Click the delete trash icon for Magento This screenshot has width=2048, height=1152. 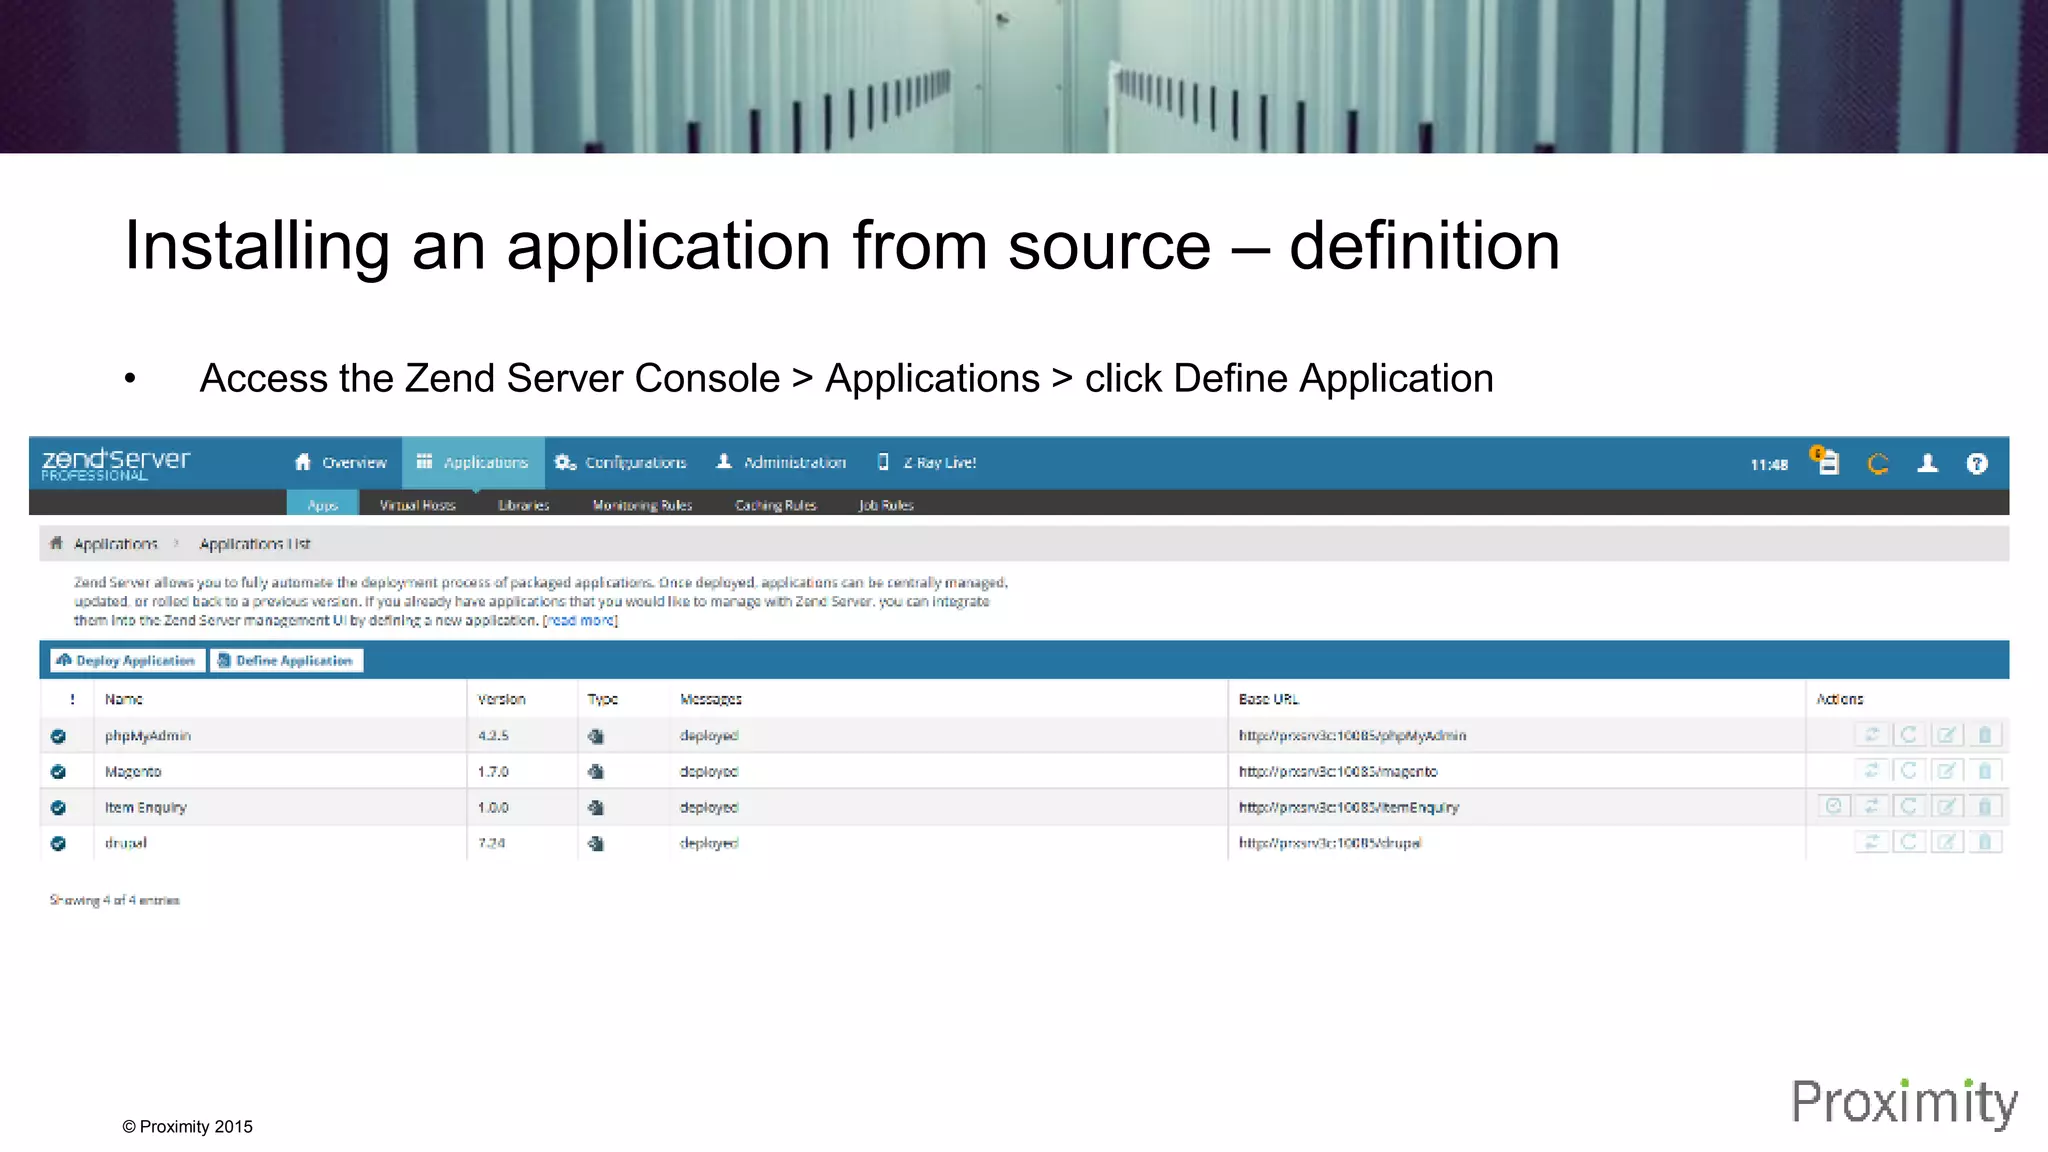click(x=1984, y=771)
